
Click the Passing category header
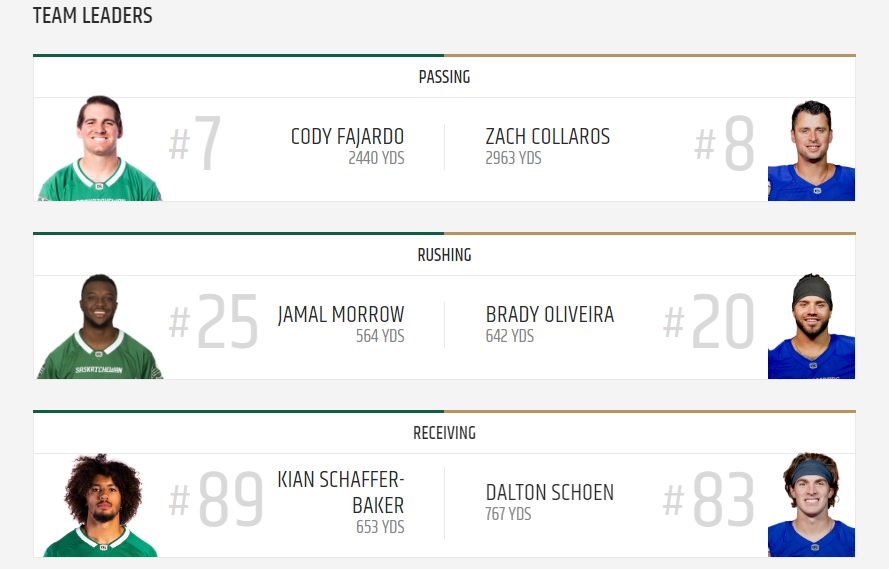point(444,77)
